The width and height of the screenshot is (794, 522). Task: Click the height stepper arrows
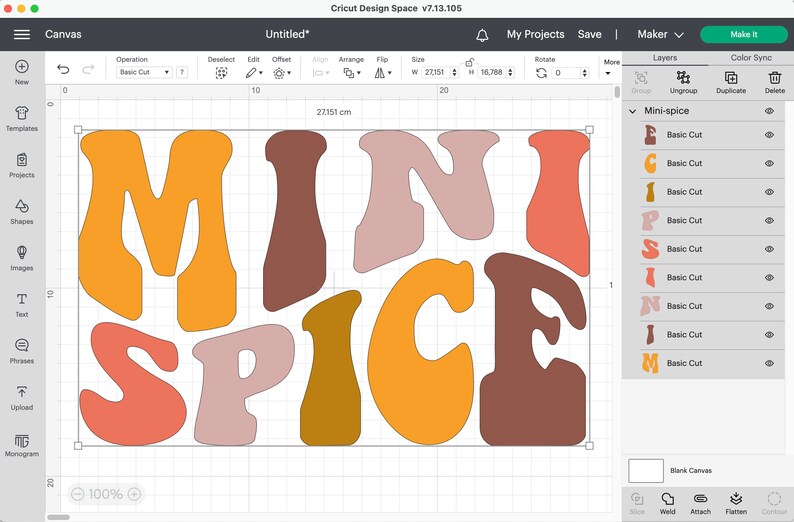(510, 72)
